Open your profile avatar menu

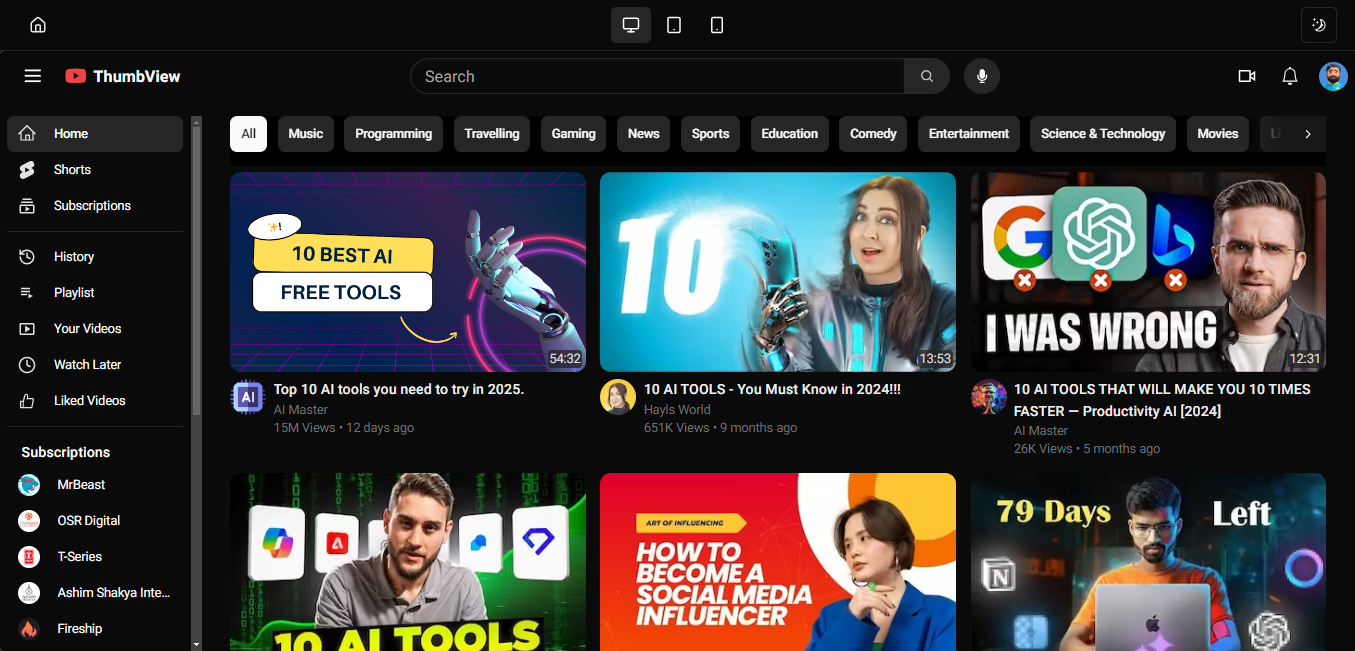point(1333,76)
